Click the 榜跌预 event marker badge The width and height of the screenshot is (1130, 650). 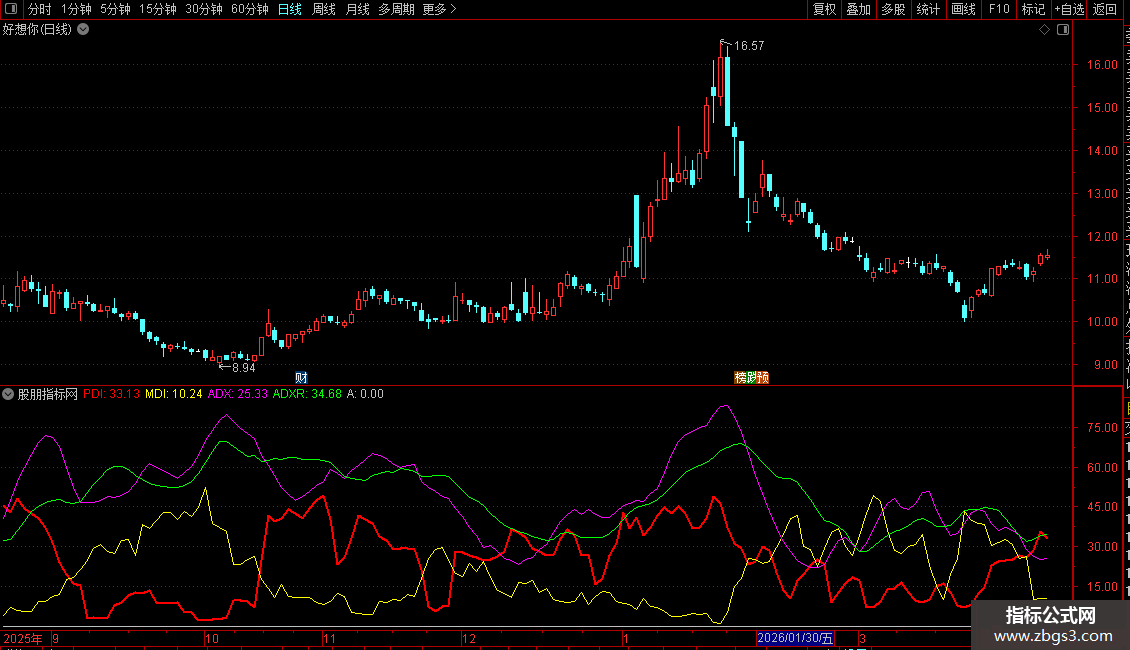[x=751, y=377]
